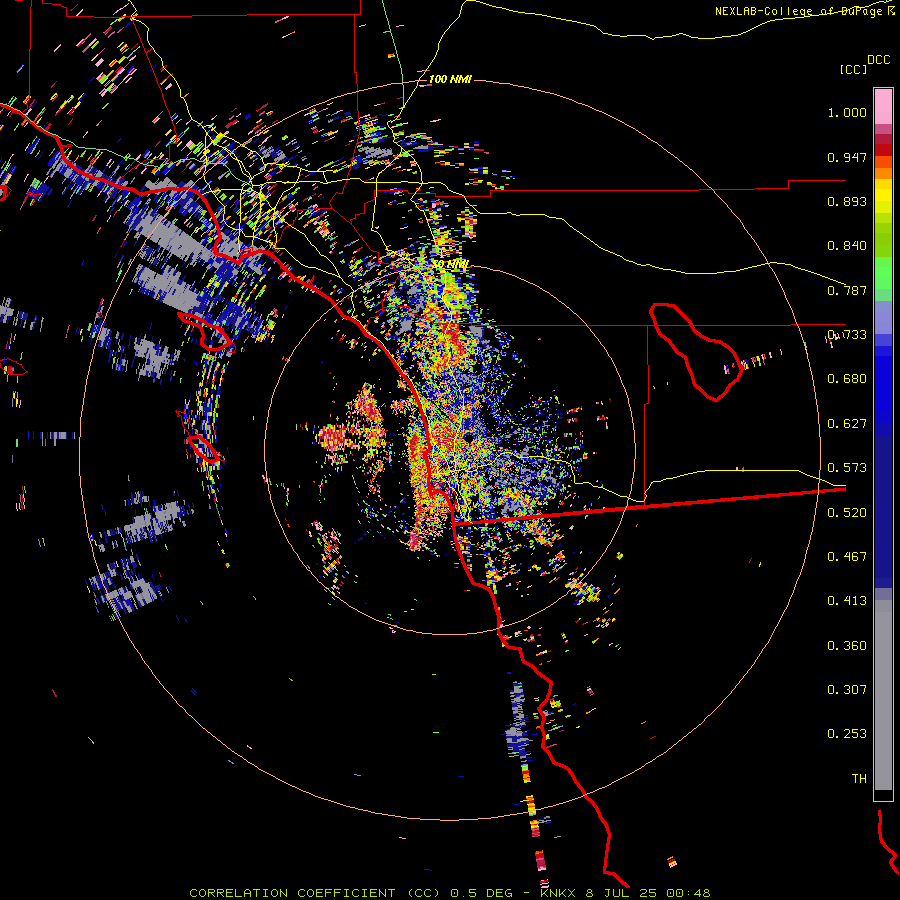Image resolution: width=900 pixels, height=900 pixels.
Task: Click the "0.360" color scale label
Action: pos(847,646)
